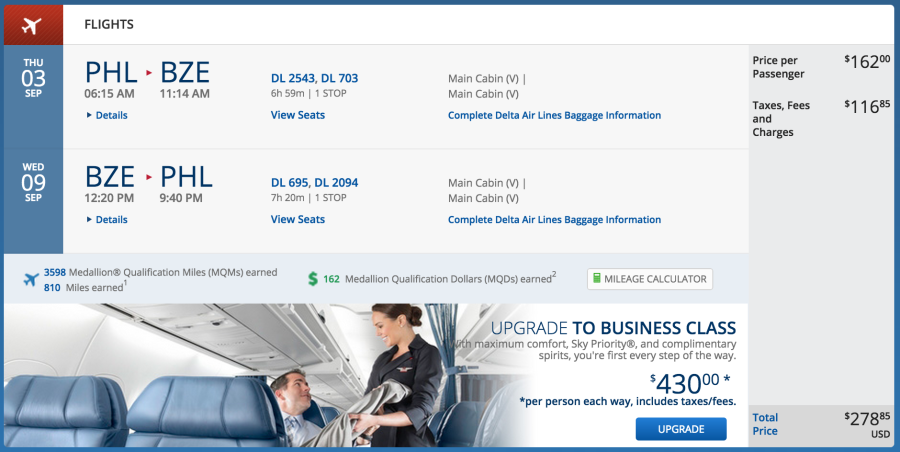
Task: Open flight DL 2094 link
Action: click(x=336, y=183)
